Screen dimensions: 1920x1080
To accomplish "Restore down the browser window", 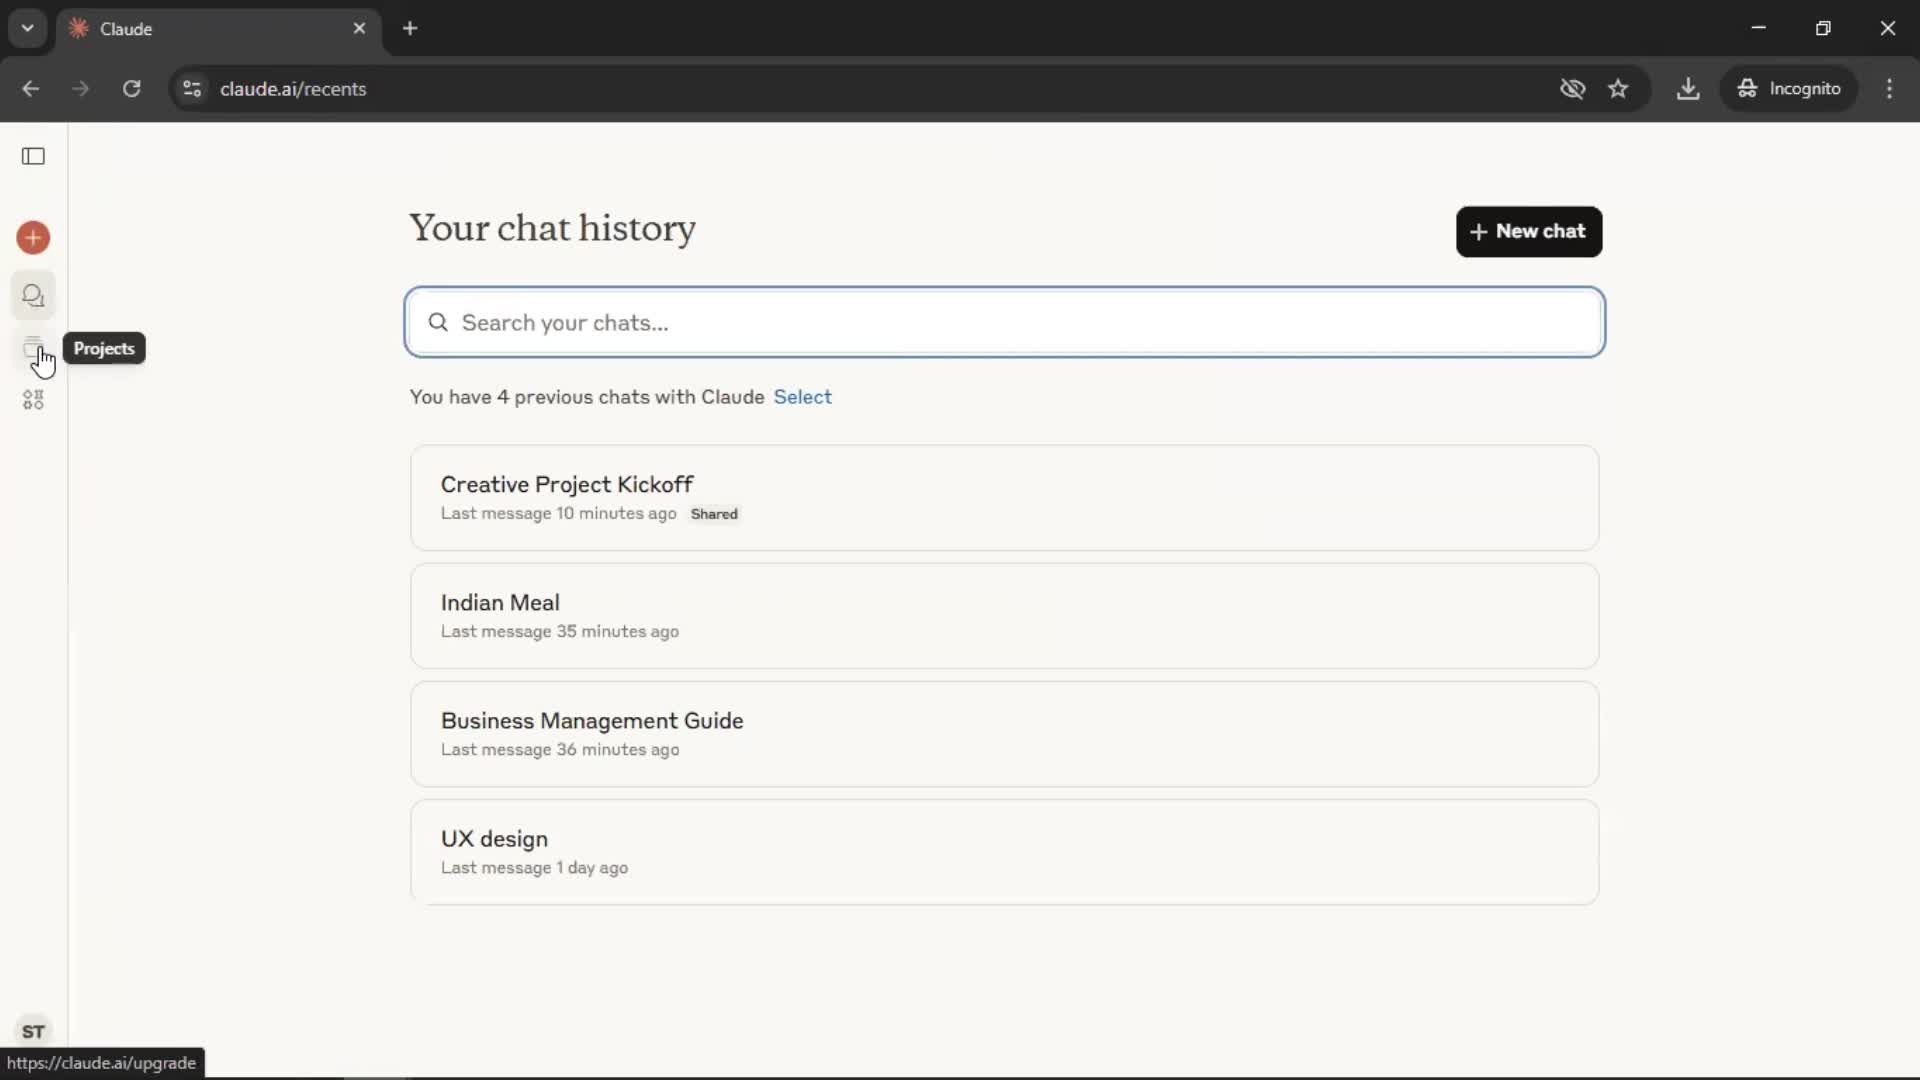I will click(1823, 29).
